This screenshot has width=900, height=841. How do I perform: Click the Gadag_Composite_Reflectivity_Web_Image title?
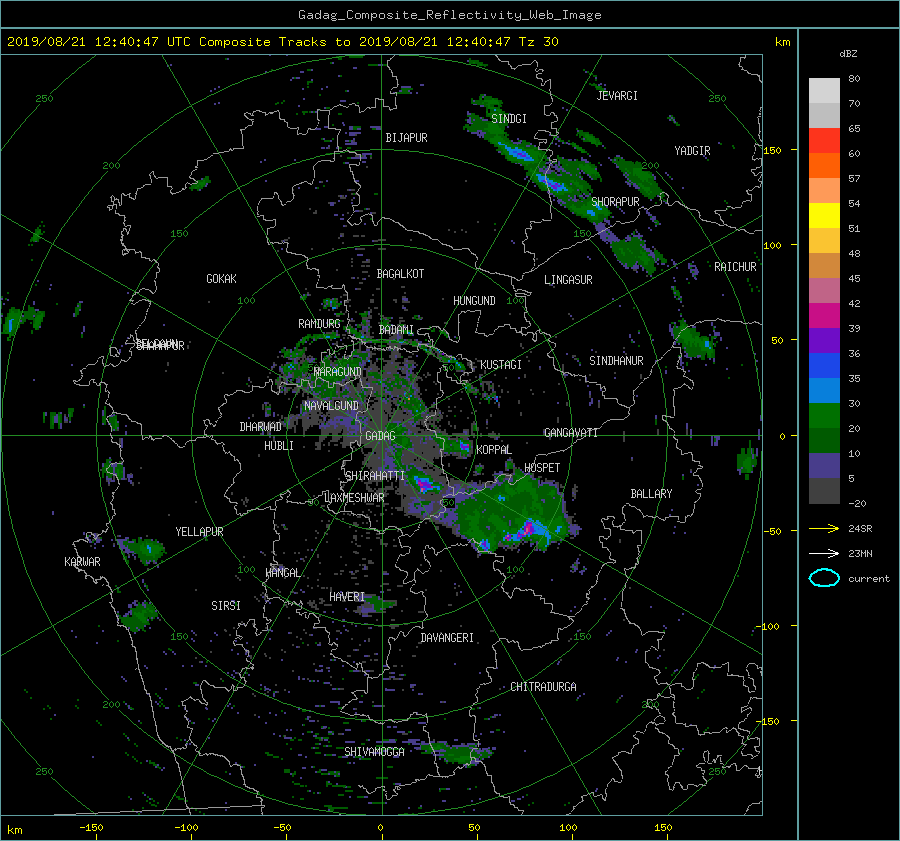(449, 15)
